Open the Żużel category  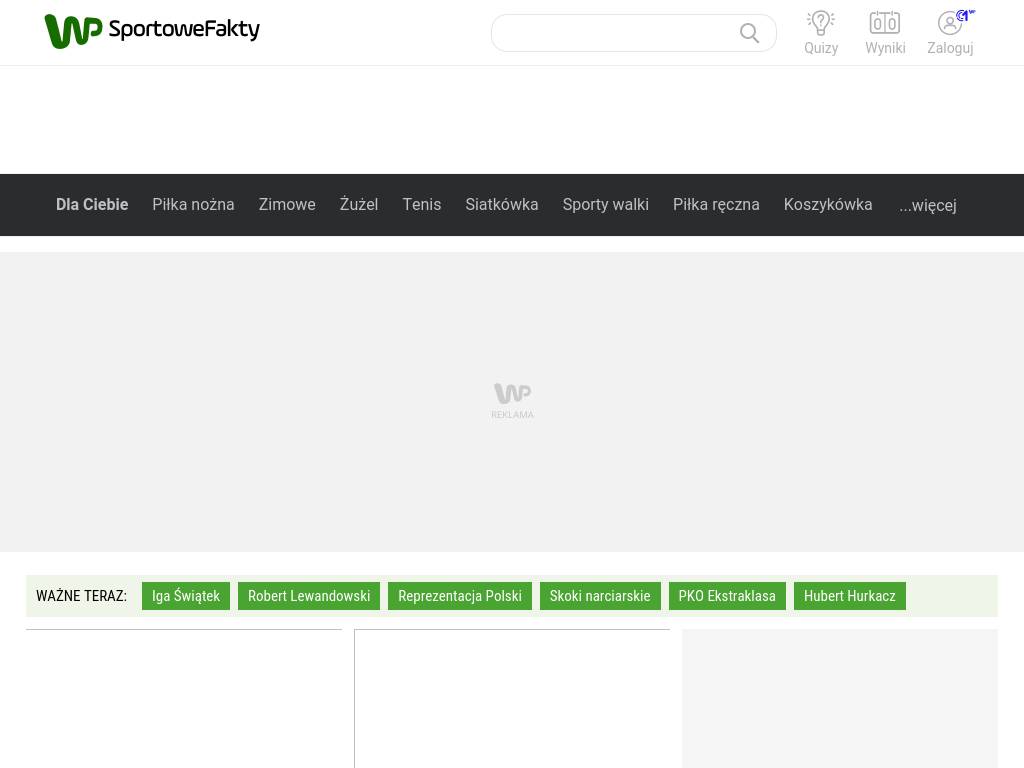(x=359, y=204)
